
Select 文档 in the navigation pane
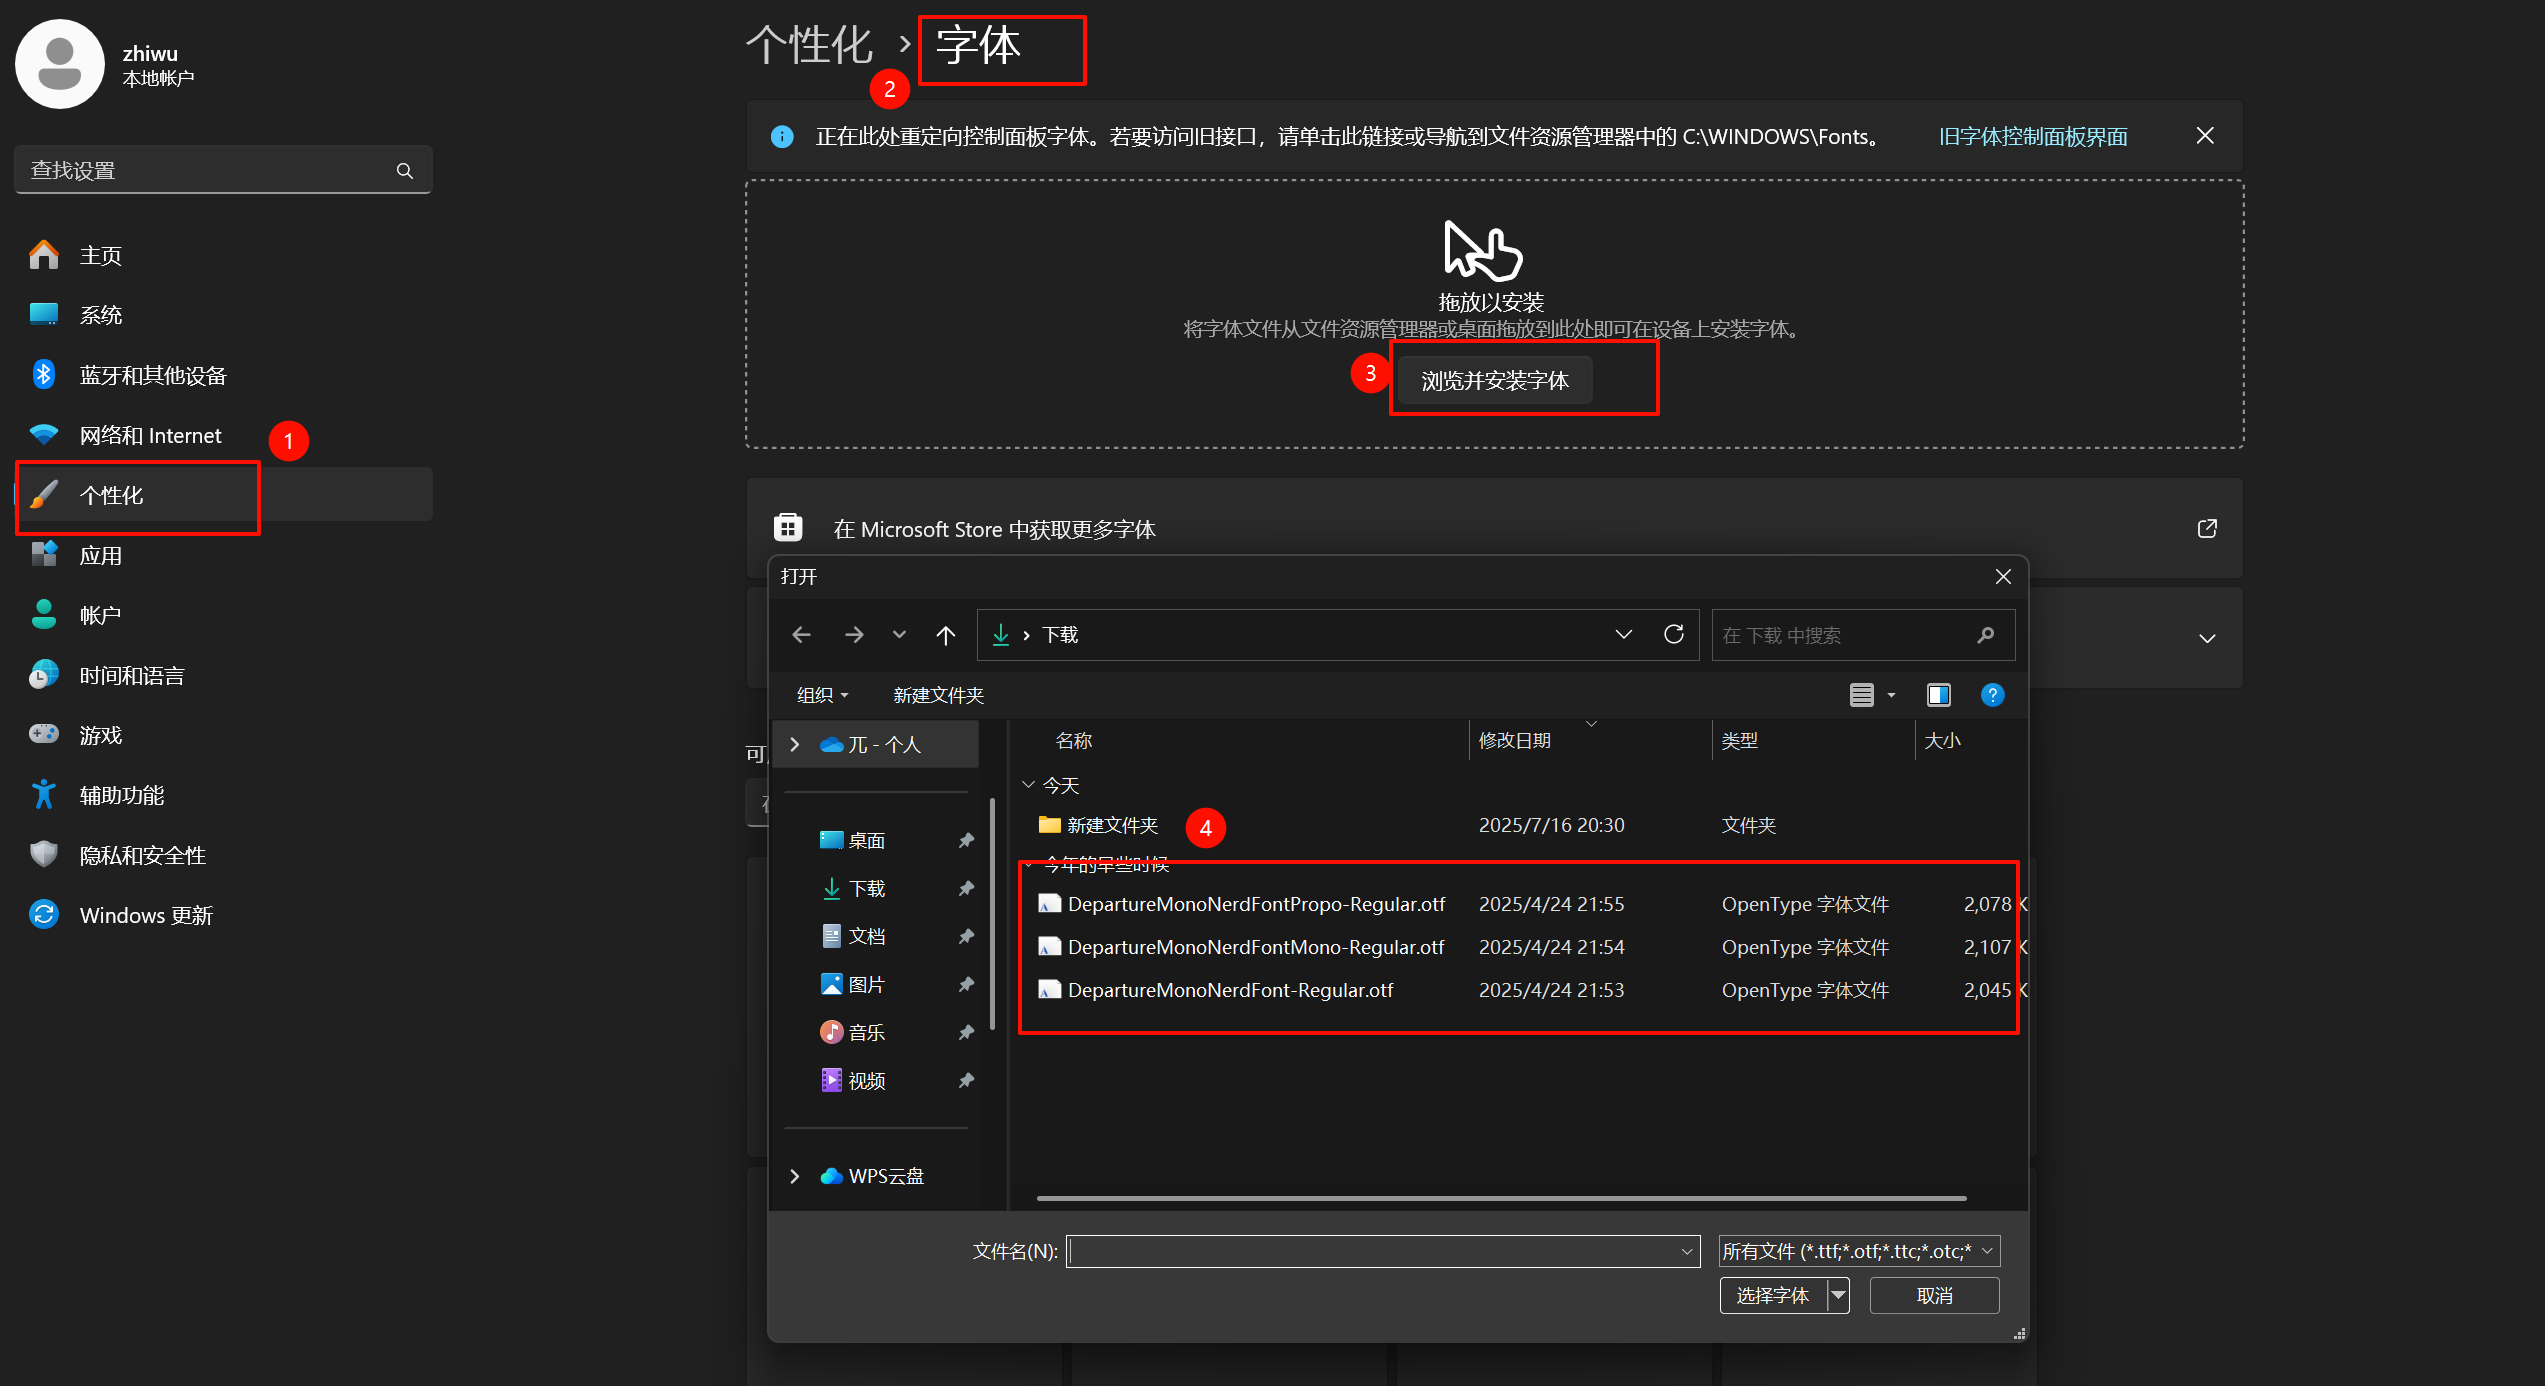866,936
